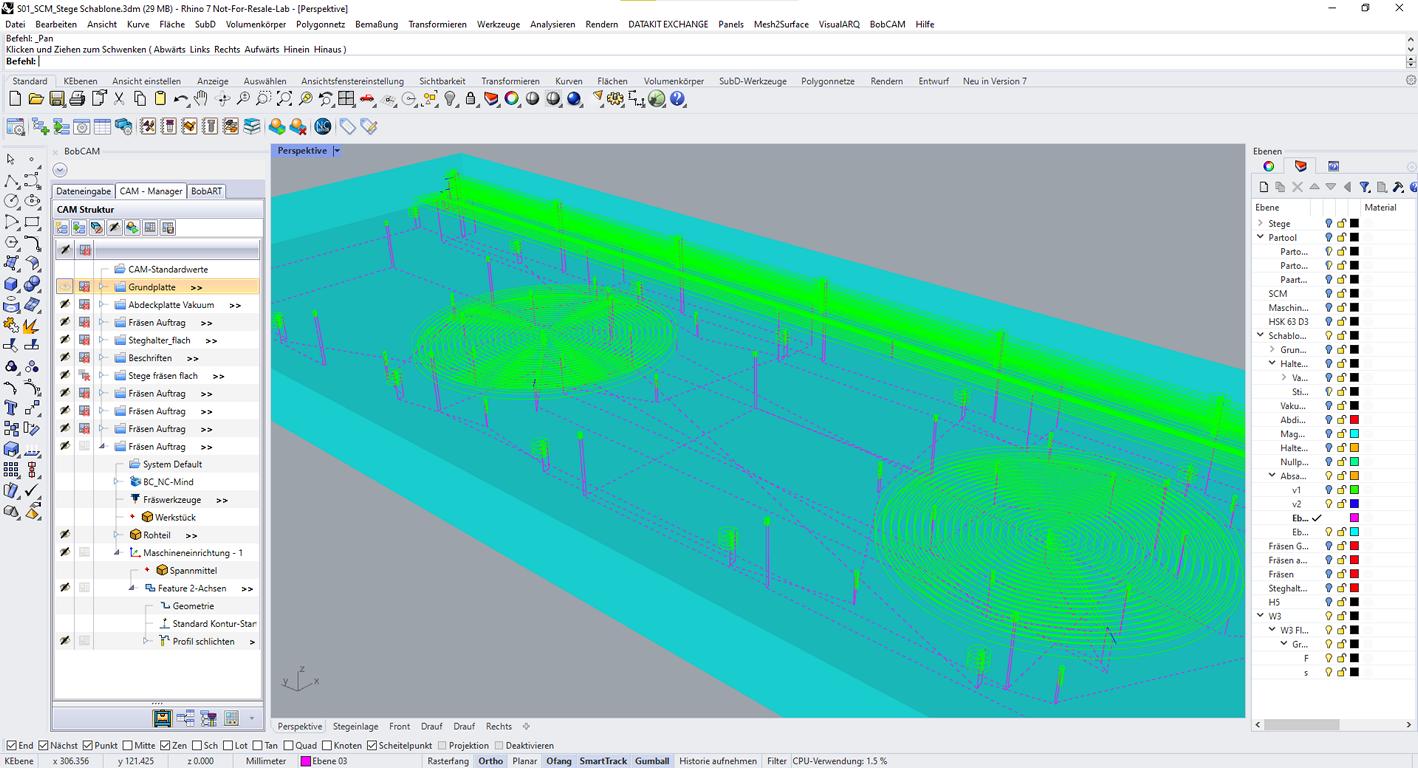Viewport: 1418px width, 768px height.
Task: Click Historie aufnehmen in status bar
Action: (718, 761)
